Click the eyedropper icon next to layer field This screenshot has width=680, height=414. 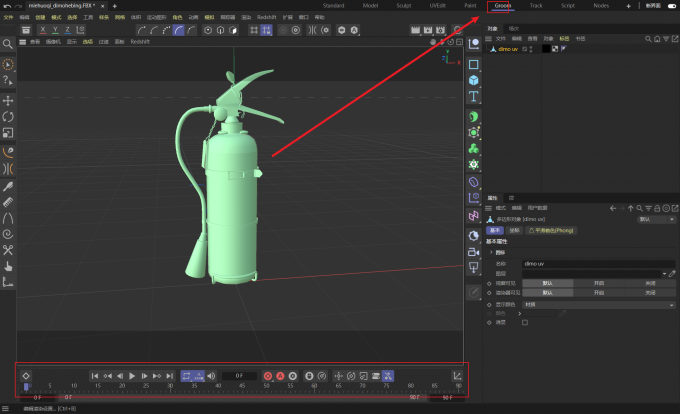672,274
